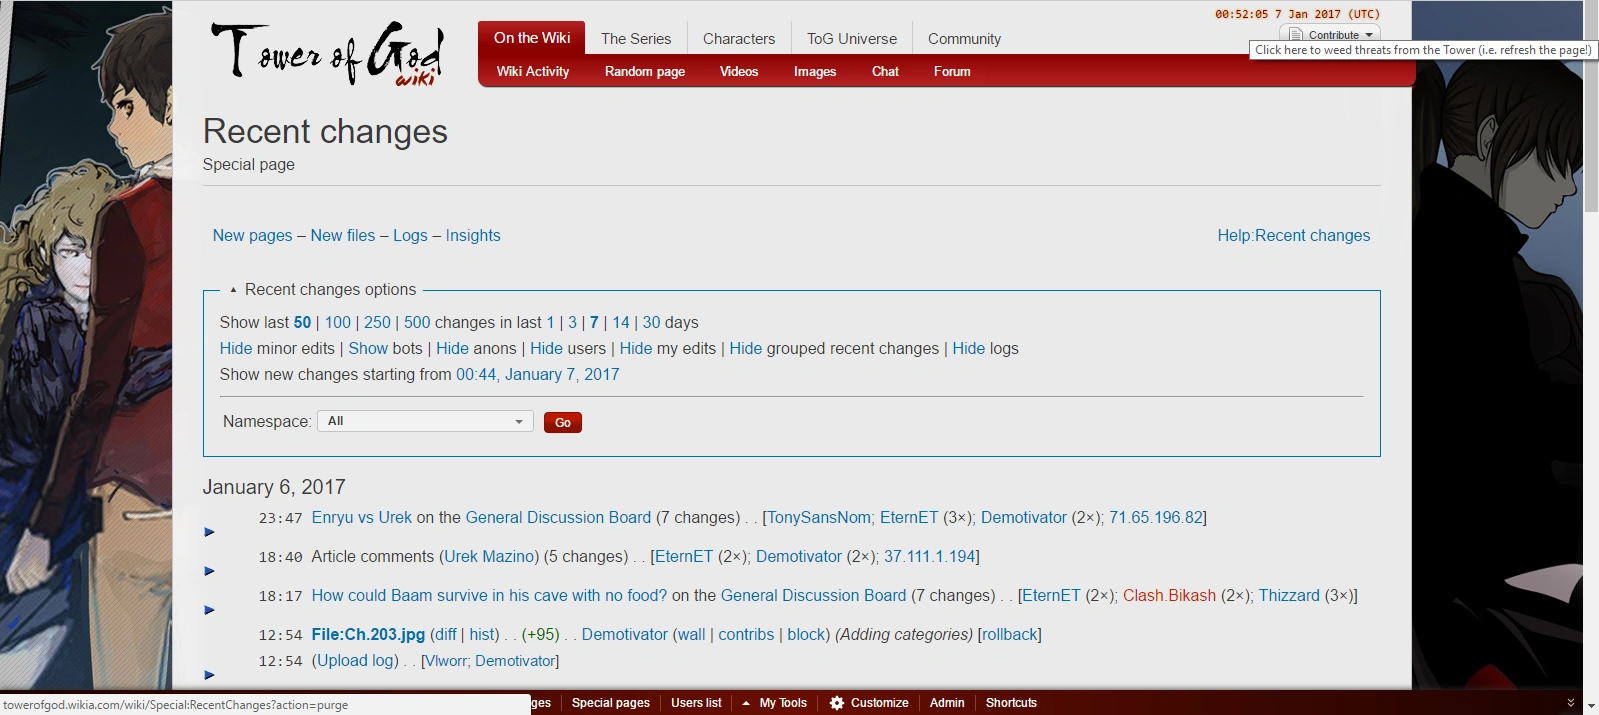Expand the Upload log group arrow
Viewport: 1599px width, 715px height.
pyautogui.click(x=209, y=675)
